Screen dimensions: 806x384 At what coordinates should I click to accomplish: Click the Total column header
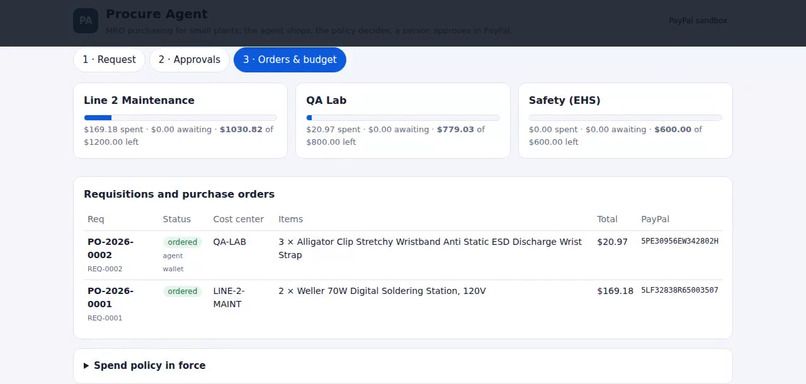[607, 219]
